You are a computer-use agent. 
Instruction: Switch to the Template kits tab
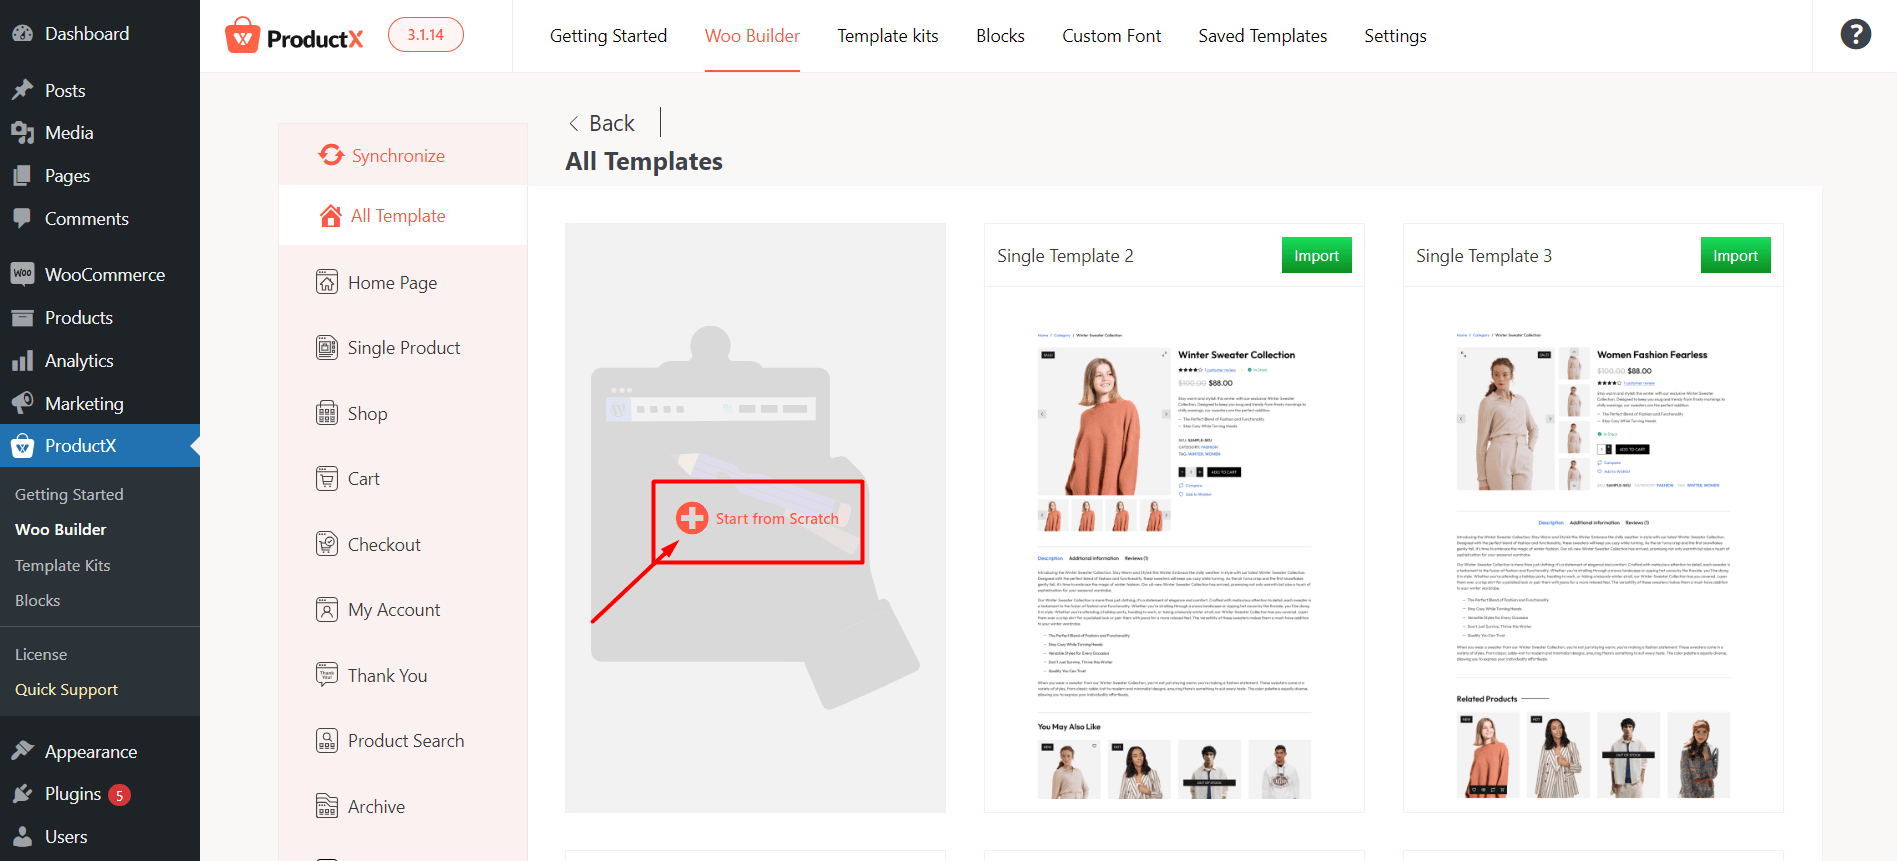pos(888,36)
